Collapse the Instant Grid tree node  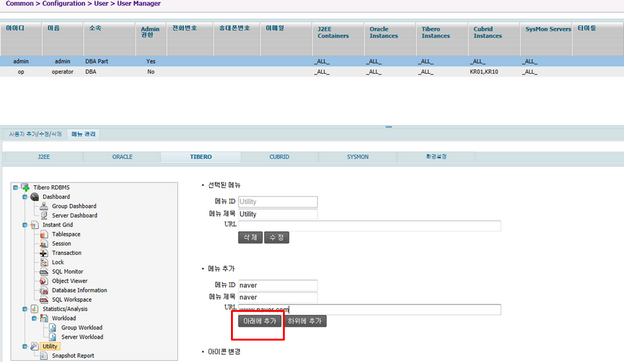(x=25, y=225)
